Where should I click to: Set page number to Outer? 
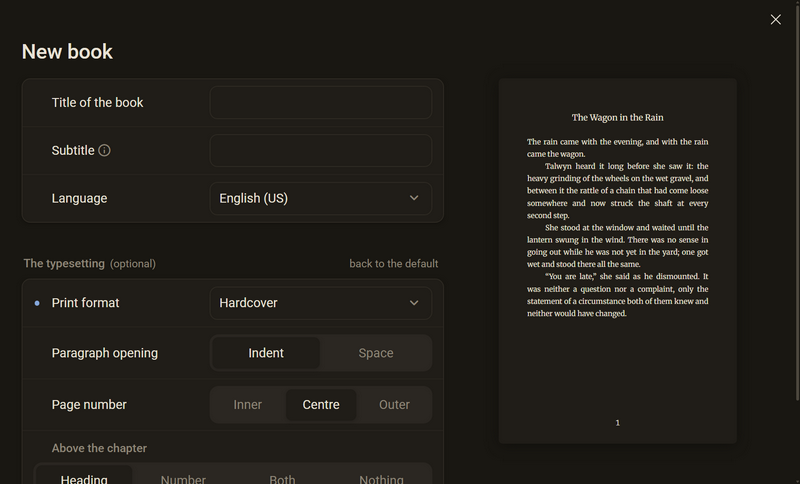point(394,404)
